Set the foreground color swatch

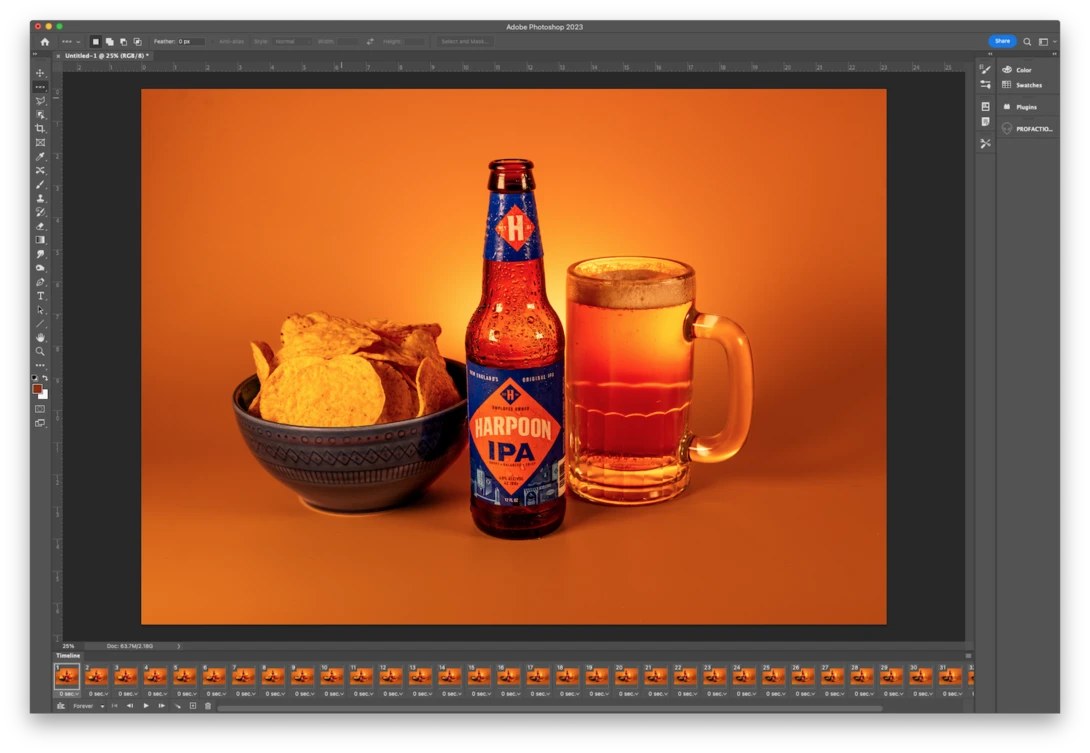pos(37,389)
